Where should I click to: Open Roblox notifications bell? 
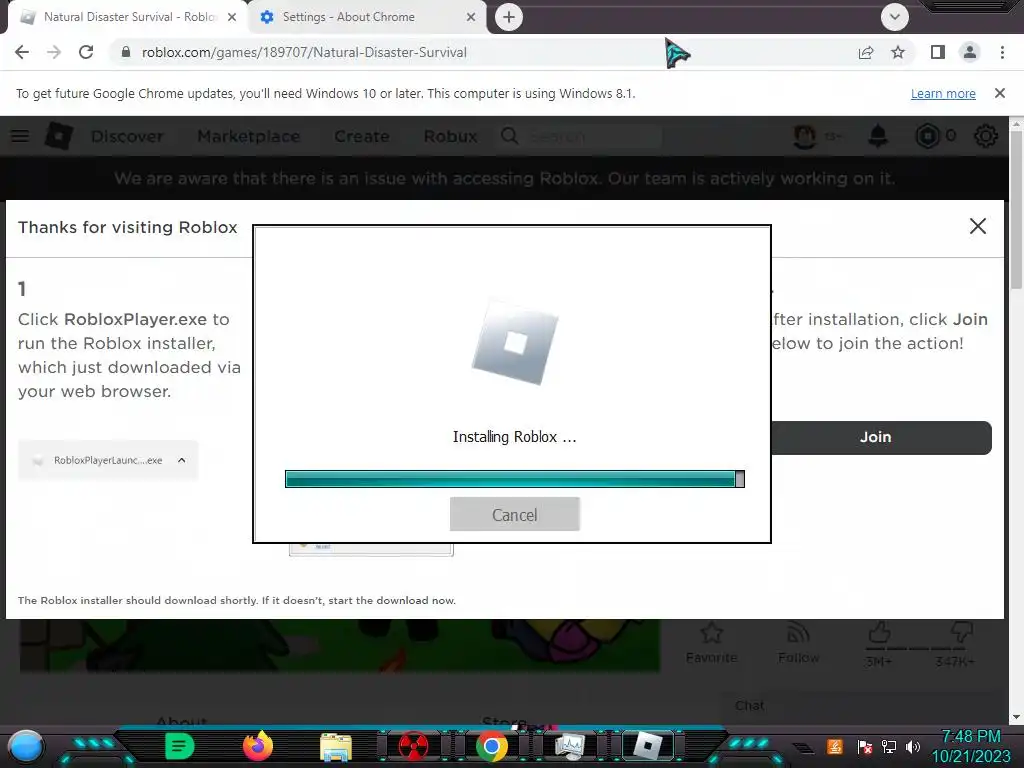pos(878,136)
